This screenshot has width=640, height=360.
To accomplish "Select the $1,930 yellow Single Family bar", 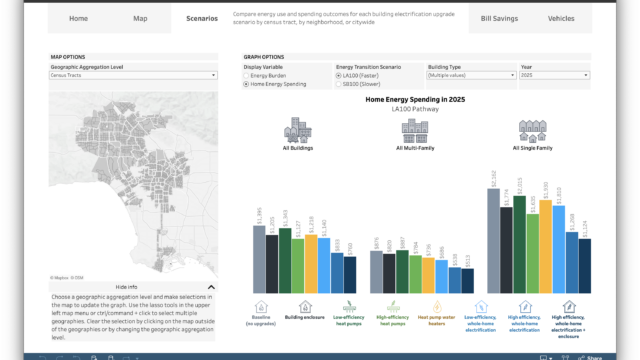I will [546, 247].
